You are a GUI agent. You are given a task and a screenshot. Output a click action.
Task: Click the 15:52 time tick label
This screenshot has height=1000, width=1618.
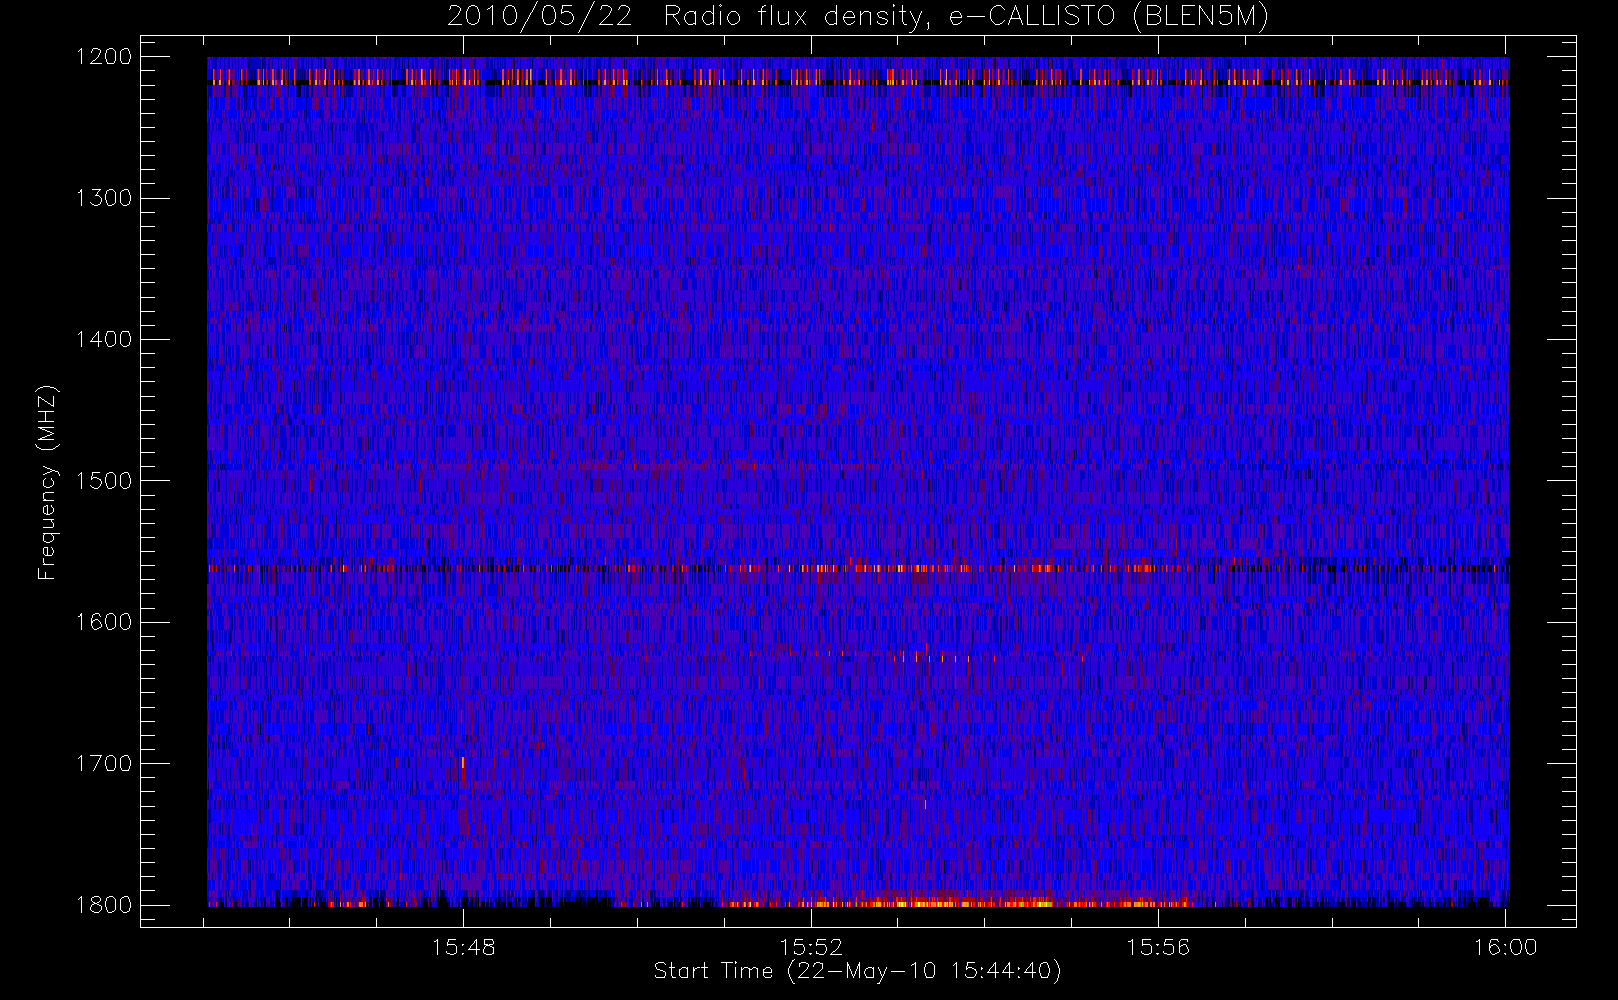[x=811, y=946]
